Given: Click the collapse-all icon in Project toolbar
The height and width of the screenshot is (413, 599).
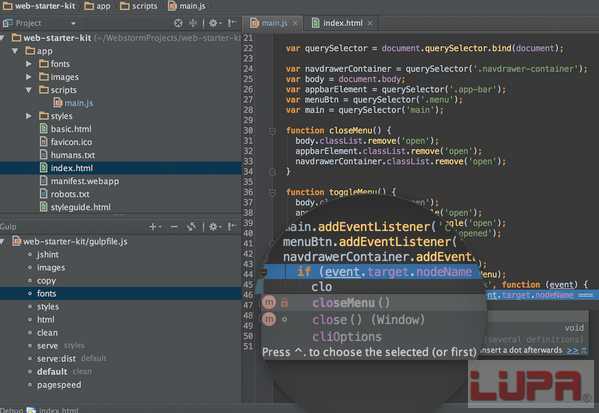Looking at the screenshot, I should coord(193,23).
